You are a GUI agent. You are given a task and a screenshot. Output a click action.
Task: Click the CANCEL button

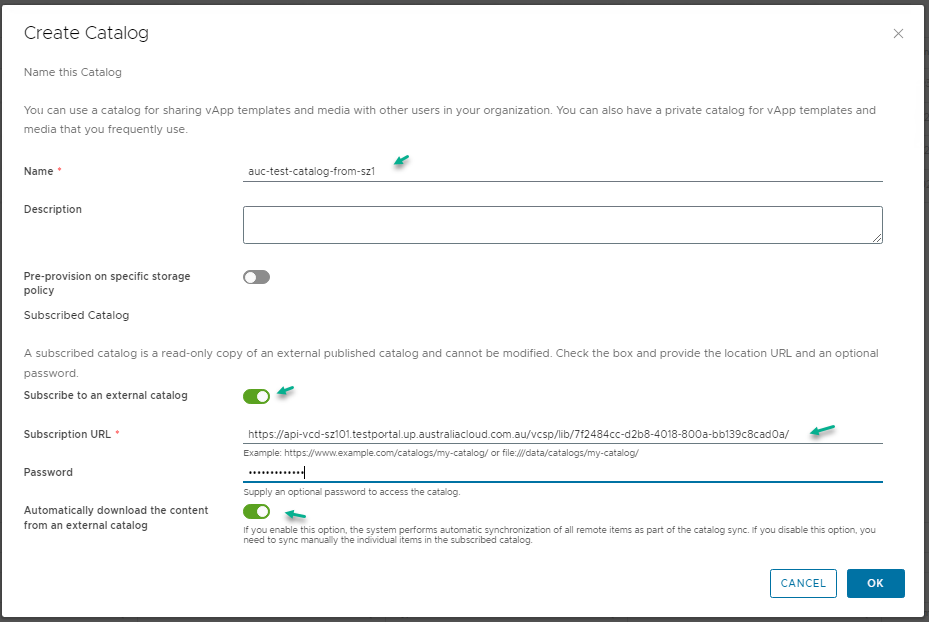pos(803,583)
